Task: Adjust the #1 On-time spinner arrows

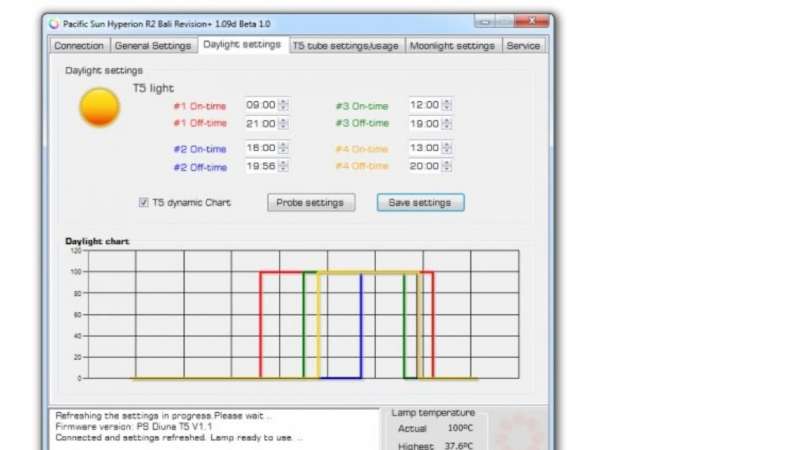Action: [284, 105]
